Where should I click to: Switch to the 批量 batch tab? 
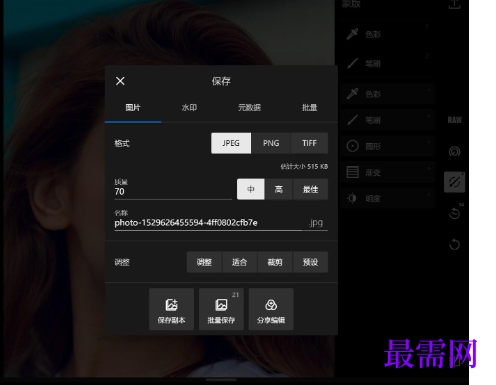309,108
